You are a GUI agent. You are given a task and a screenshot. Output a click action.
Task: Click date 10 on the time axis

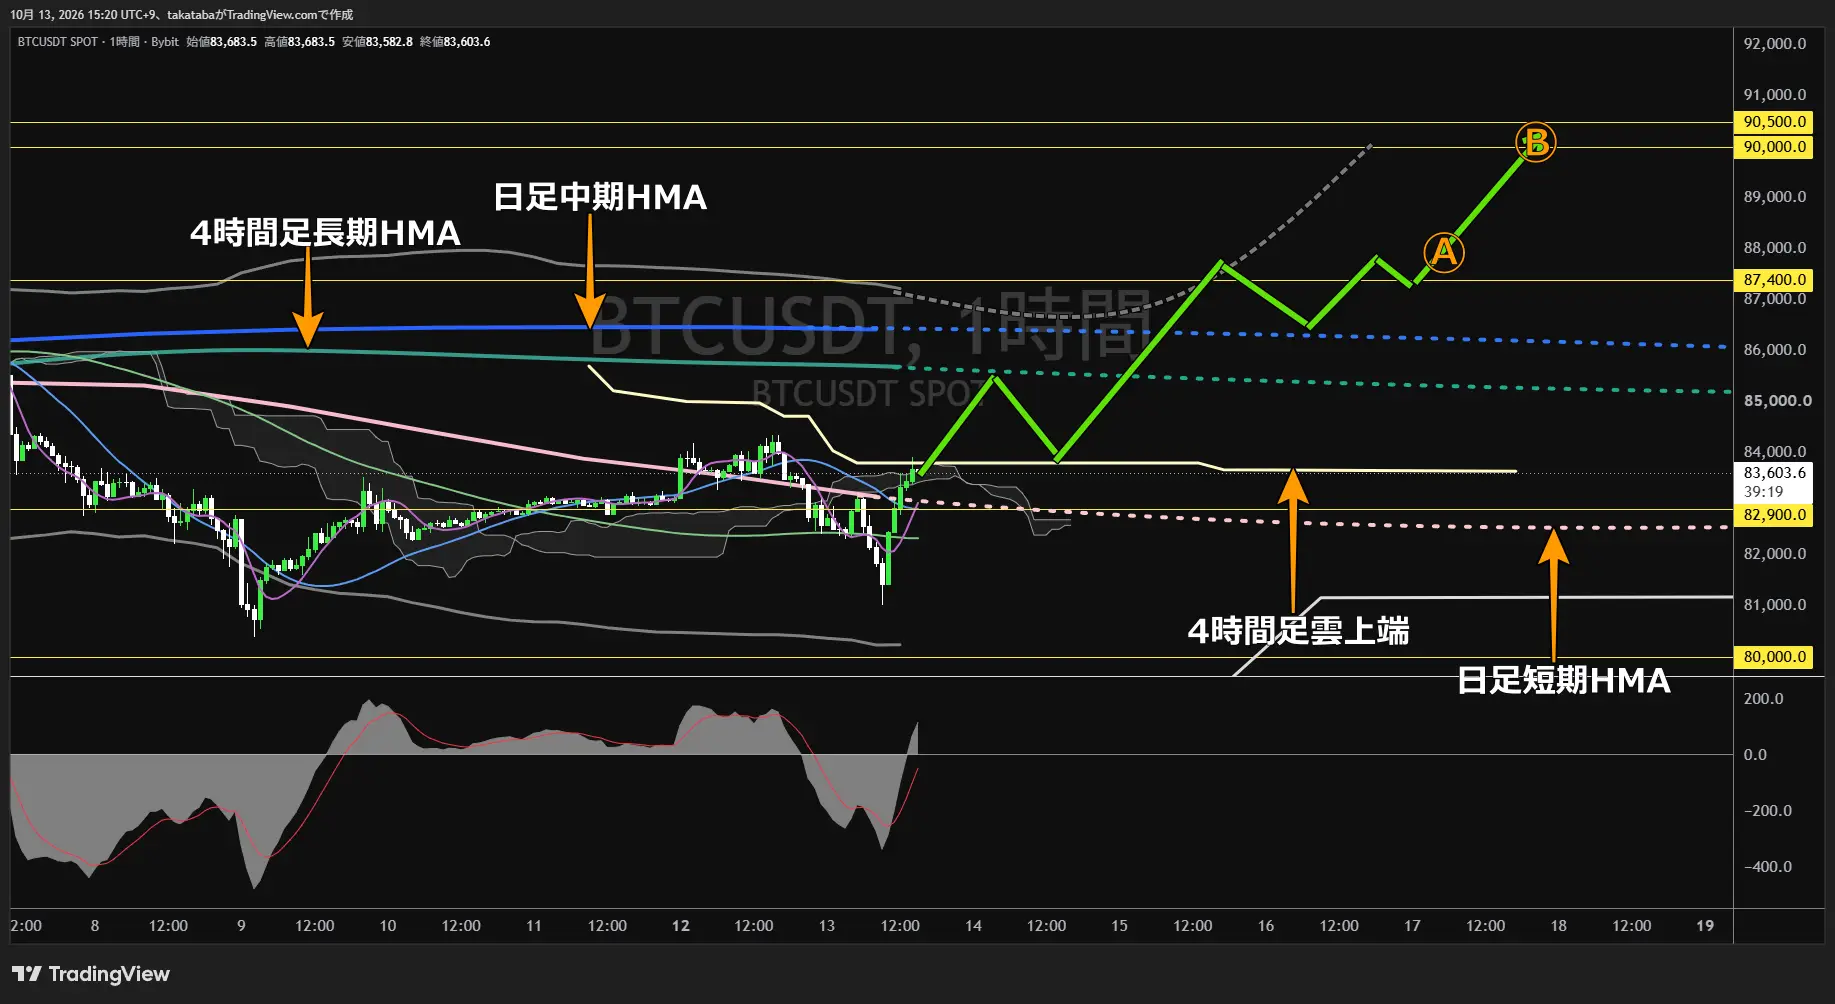[388, 926]
